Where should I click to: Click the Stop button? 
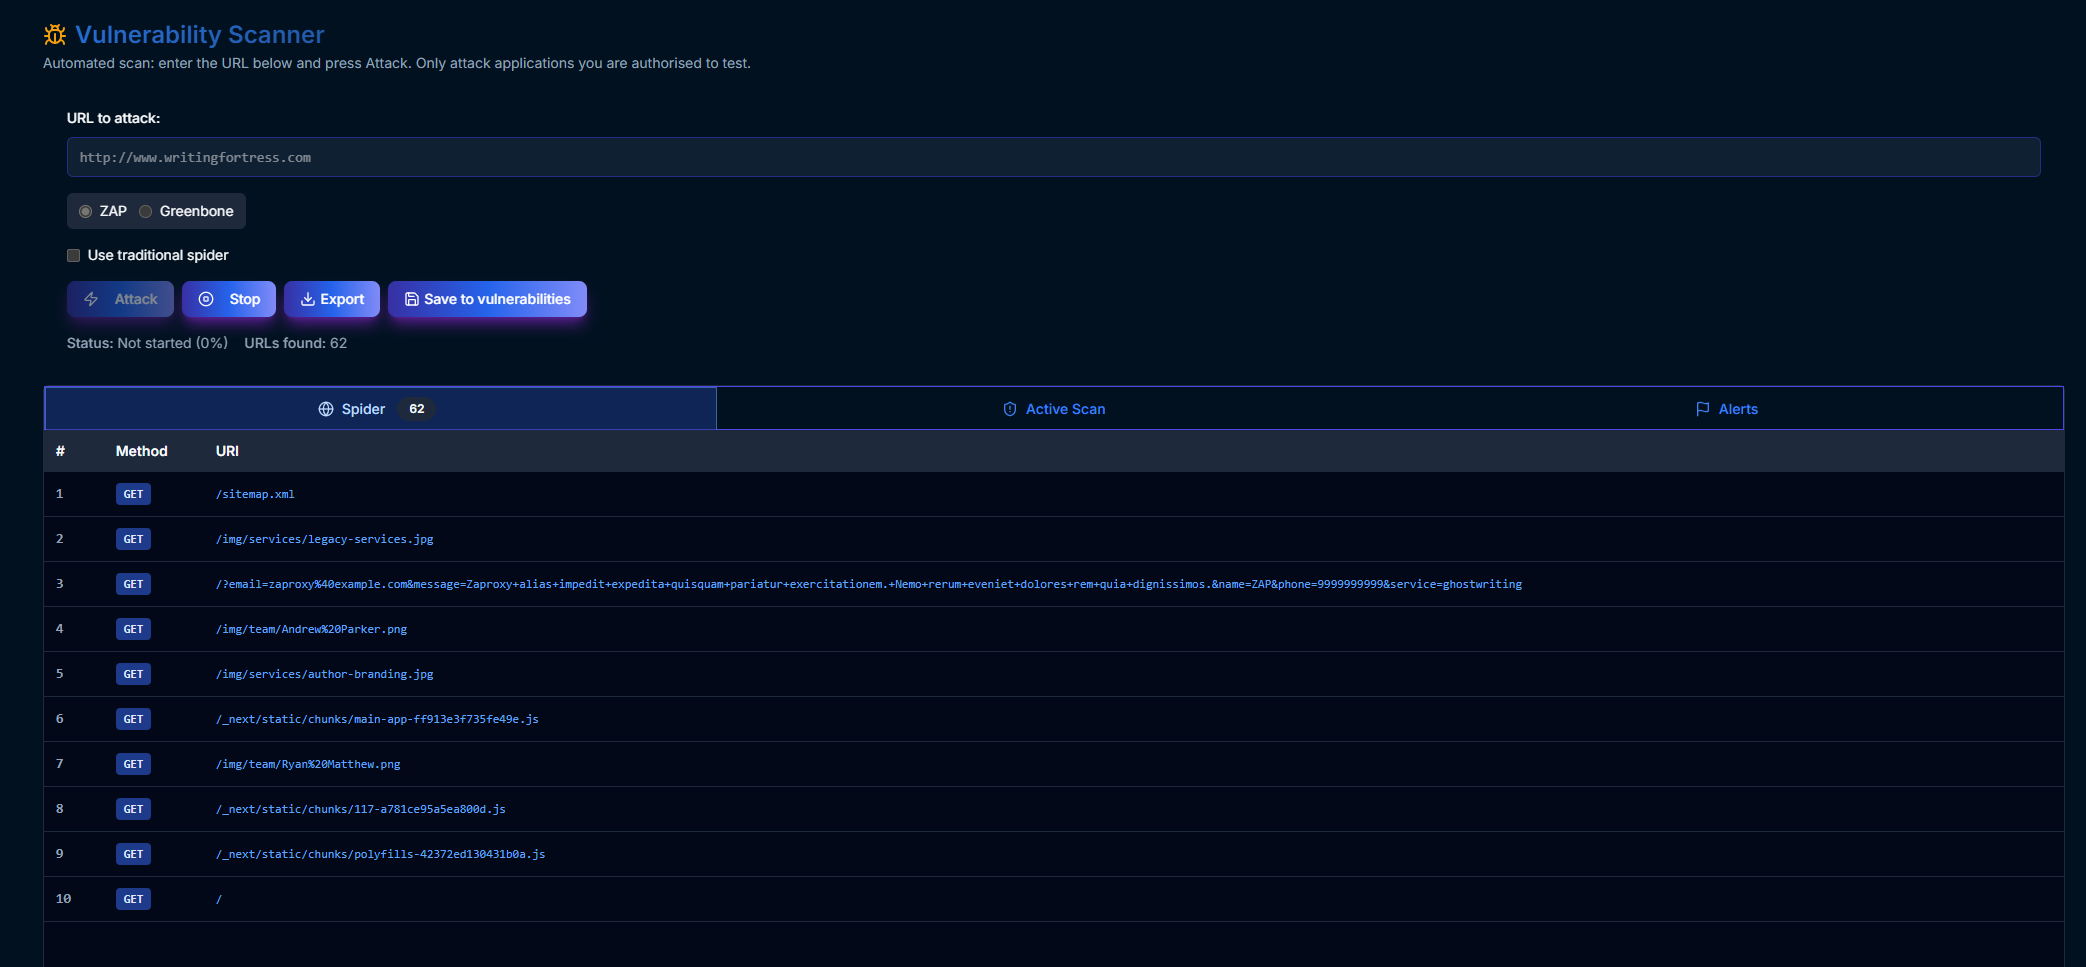(x=229, y=299)
